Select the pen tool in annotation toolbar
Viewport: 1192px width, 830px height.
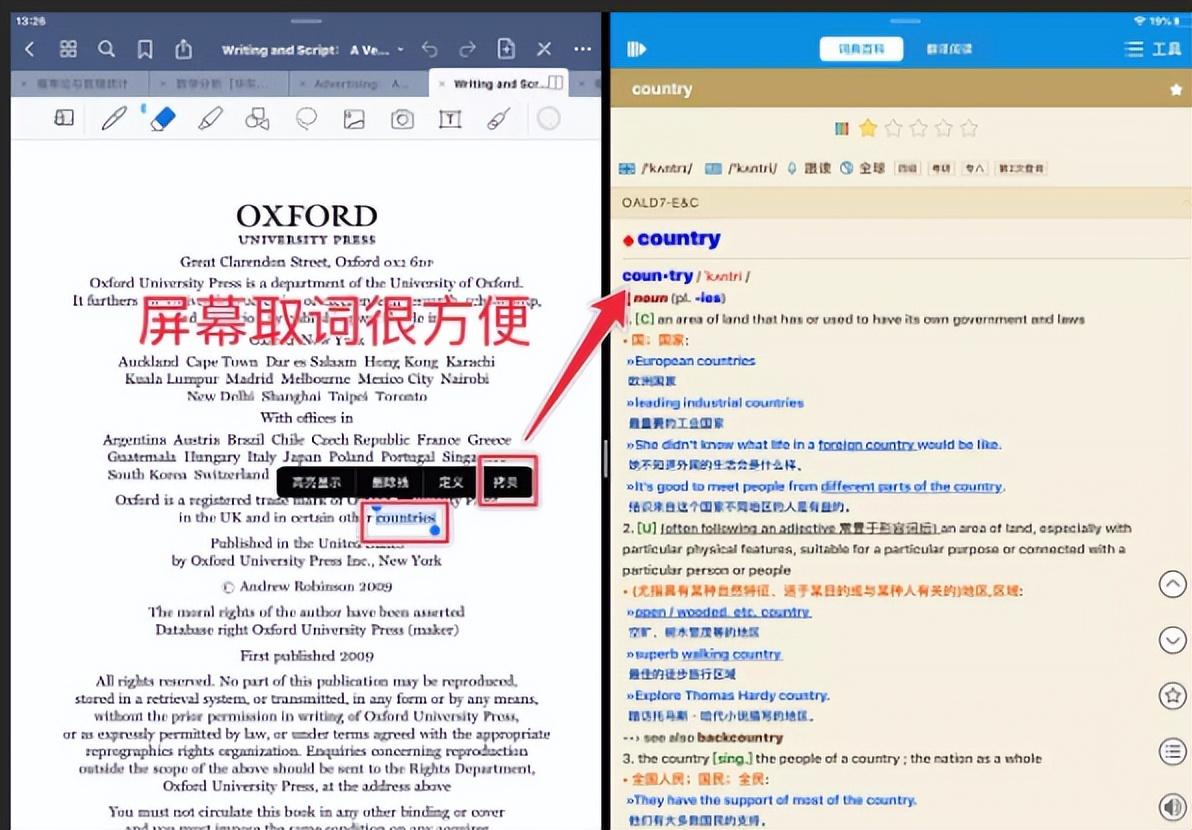114,120
